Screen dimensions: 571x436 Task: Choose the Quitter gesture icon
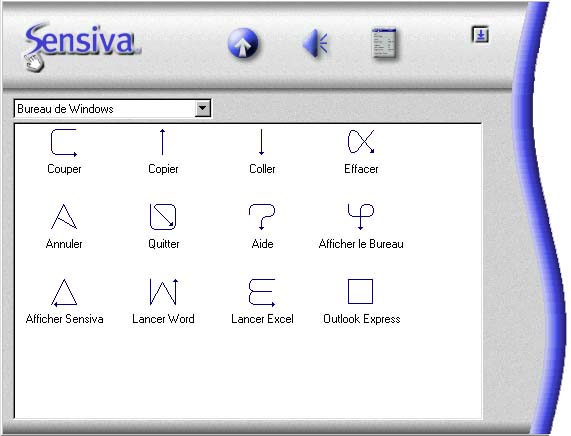pyautogui.click(x=163, y=217)
